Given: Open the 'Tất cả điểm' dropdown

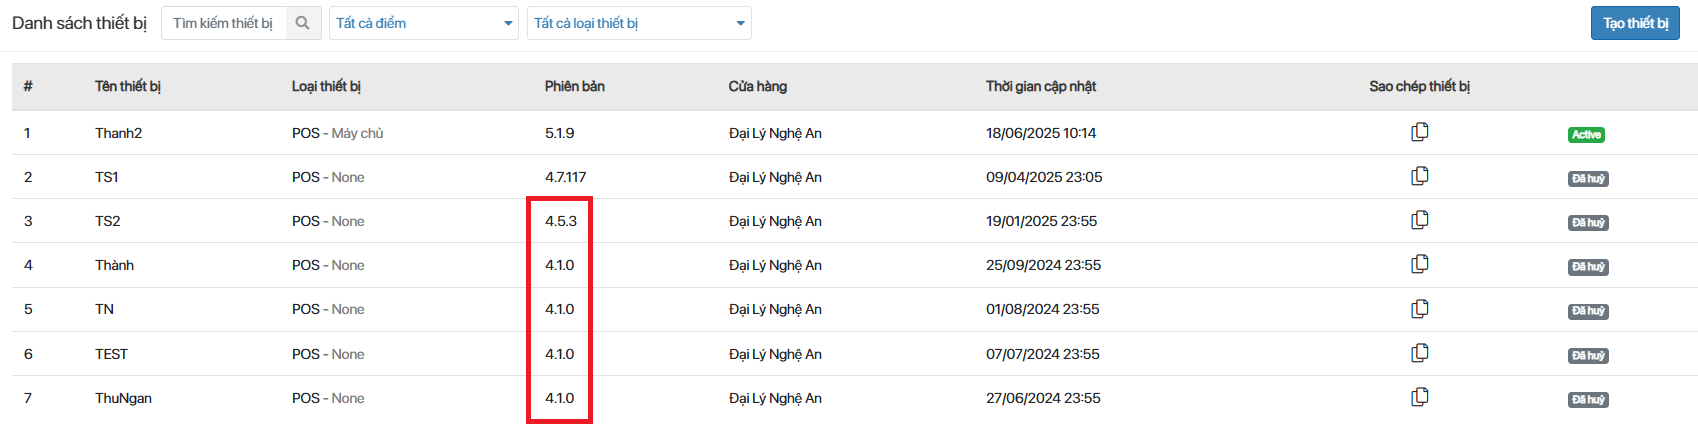Looking at the screenshot, I should (x=424, y=23).
